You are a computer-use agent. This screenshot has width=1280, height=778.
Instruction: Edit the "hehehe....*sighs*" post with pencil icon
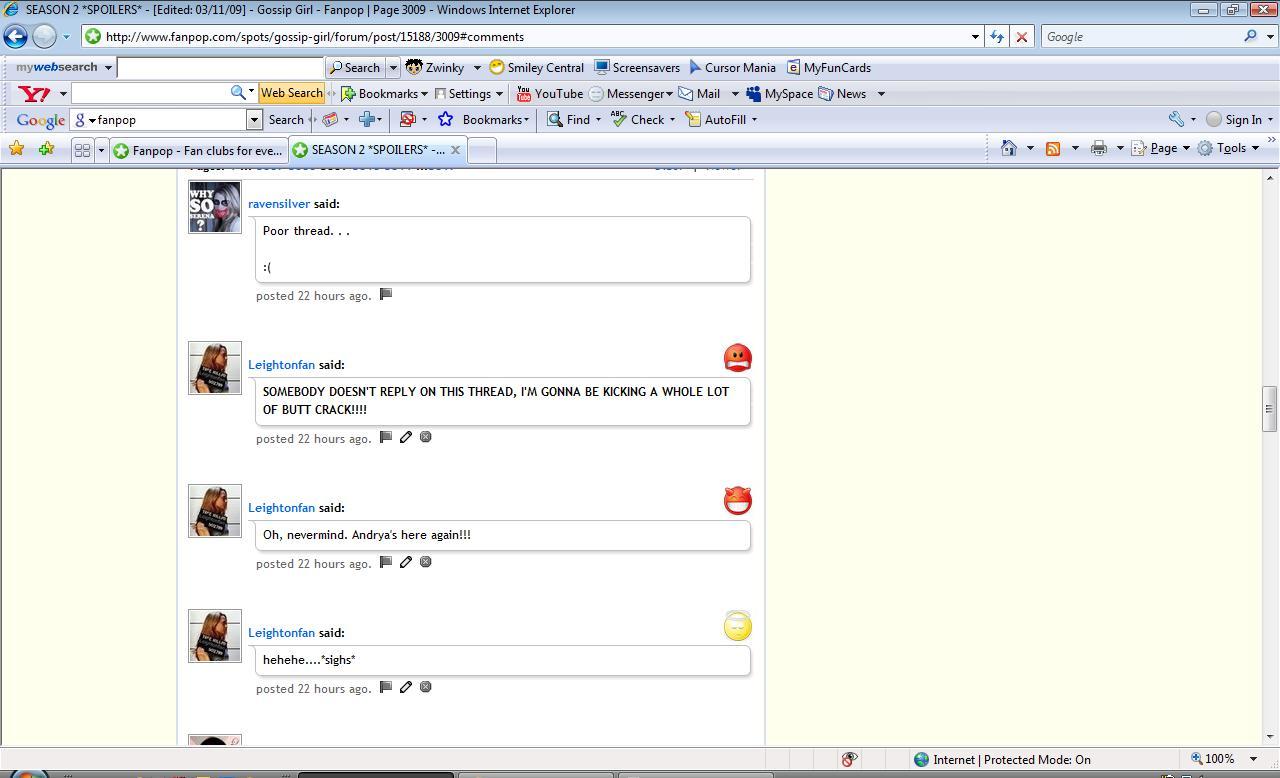[x=406, y=687]
